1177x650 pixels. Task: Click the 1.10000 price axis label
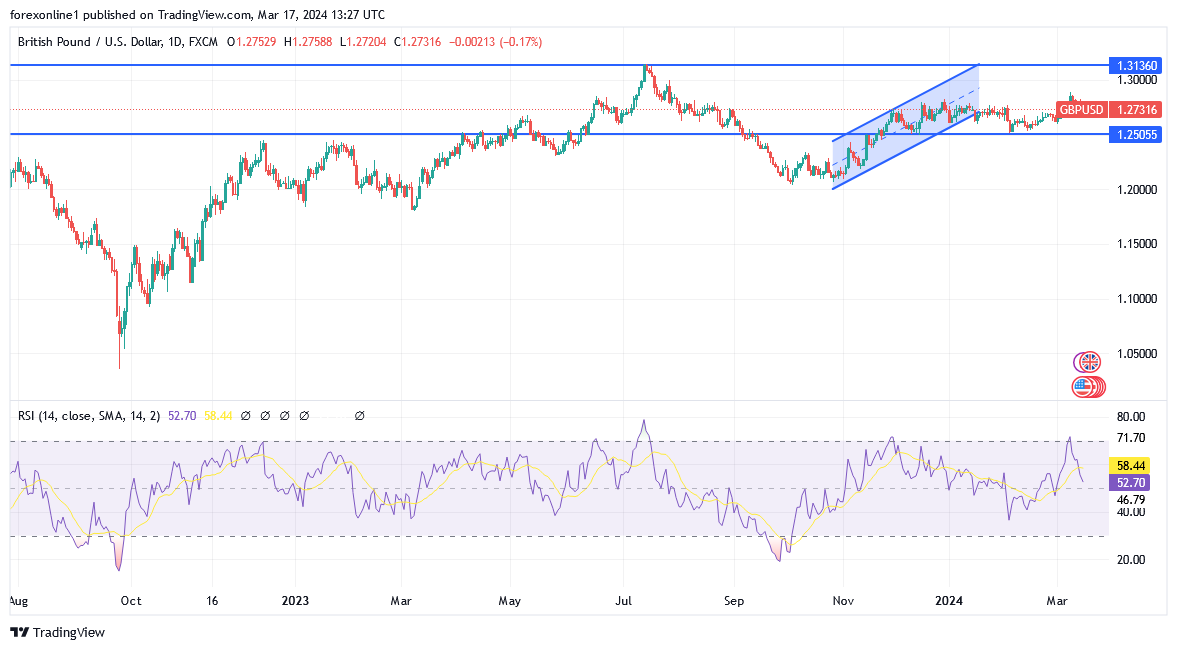pyautogui.click(x=1137, y=299)
